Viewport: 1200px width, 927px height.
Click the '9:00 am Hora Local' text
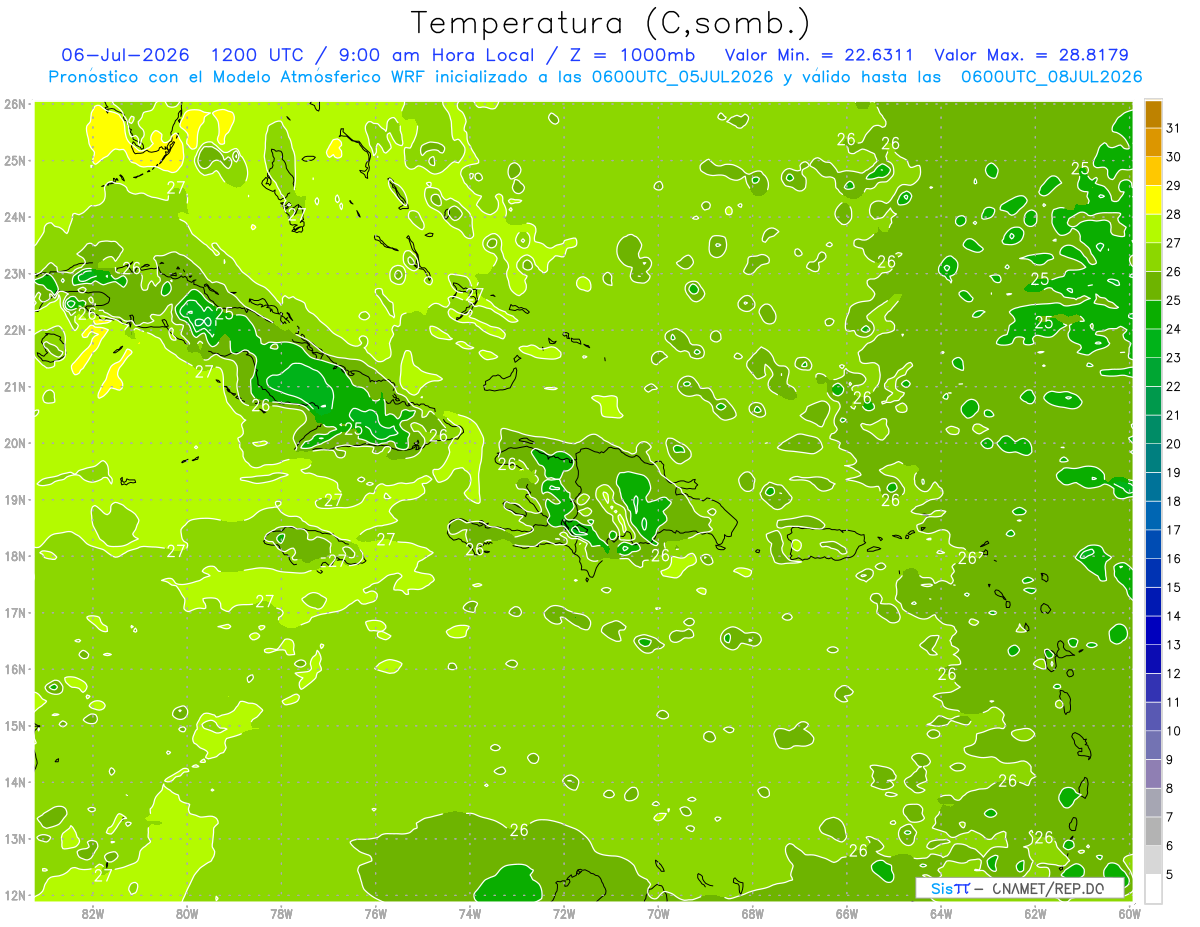[436, 55]
